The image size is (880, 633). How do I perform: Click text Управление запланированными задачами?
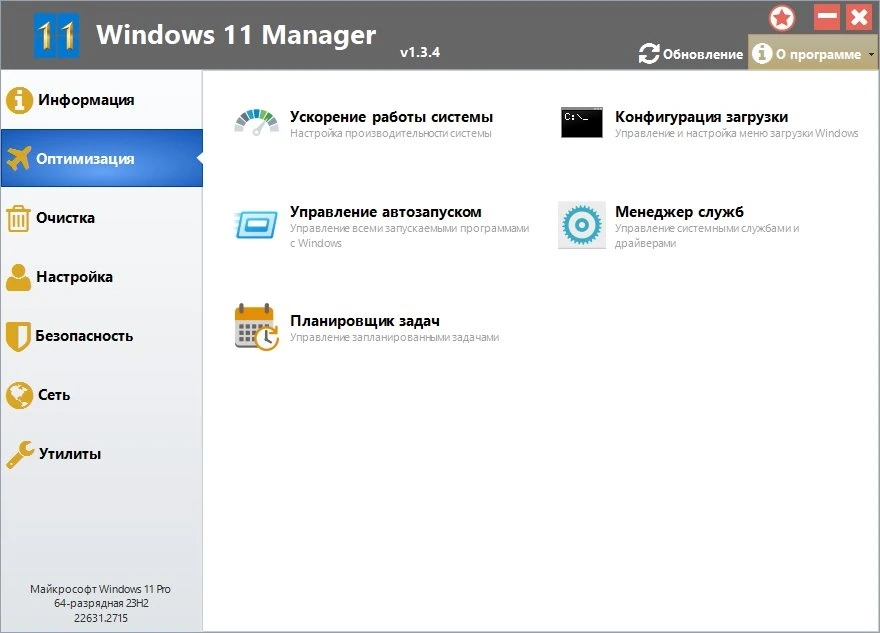[x=395, y=337]
